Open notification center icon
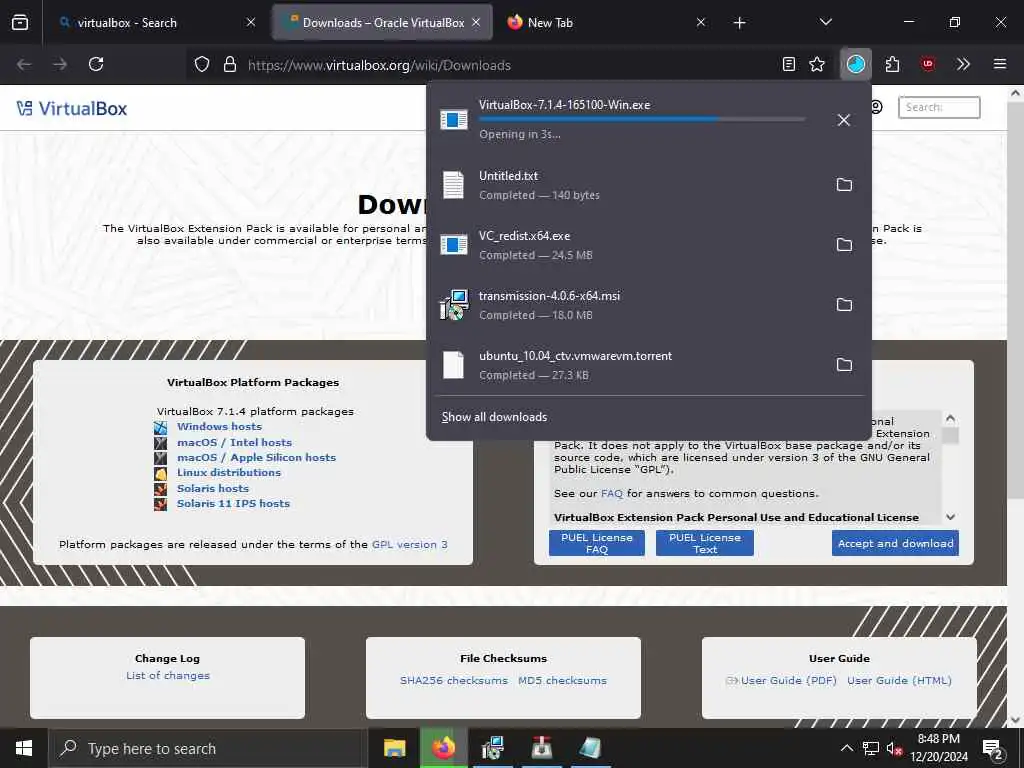 click(993, 748)
